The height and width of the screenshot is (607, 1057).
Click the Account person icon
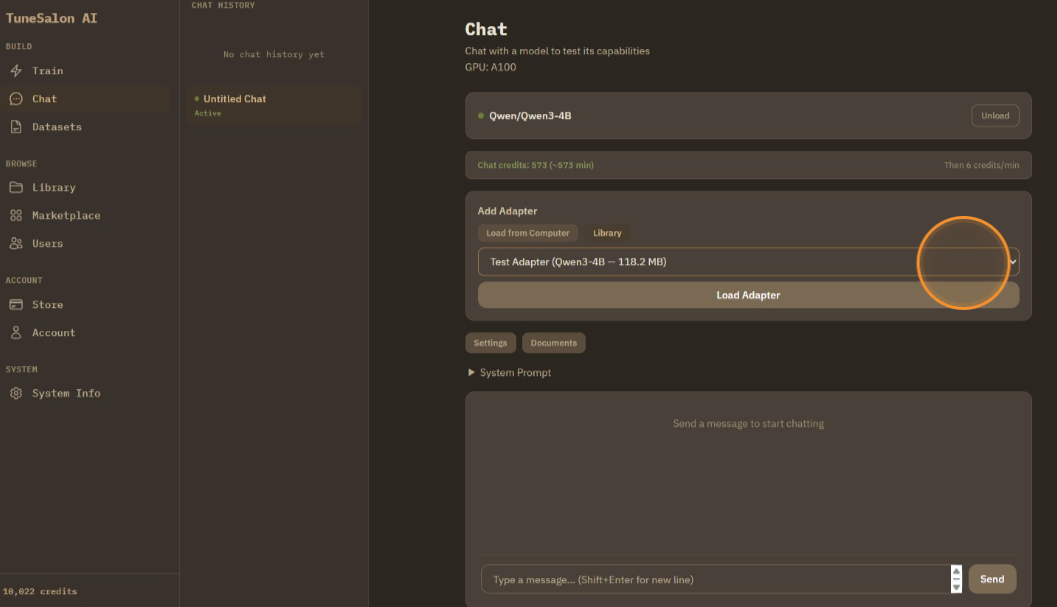16,333
